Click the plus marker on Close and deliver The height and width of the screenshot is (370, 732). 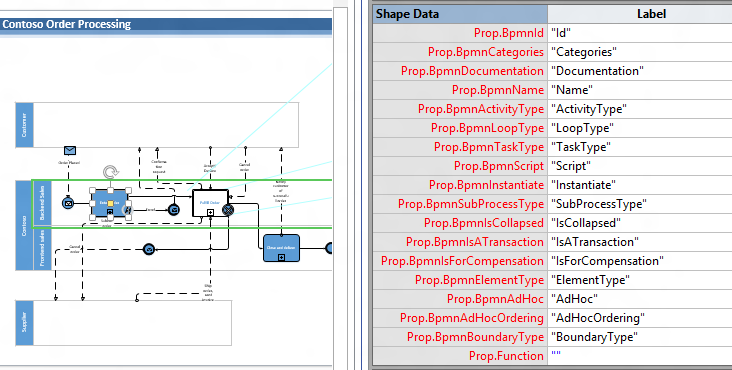click(x=281, y=257)
